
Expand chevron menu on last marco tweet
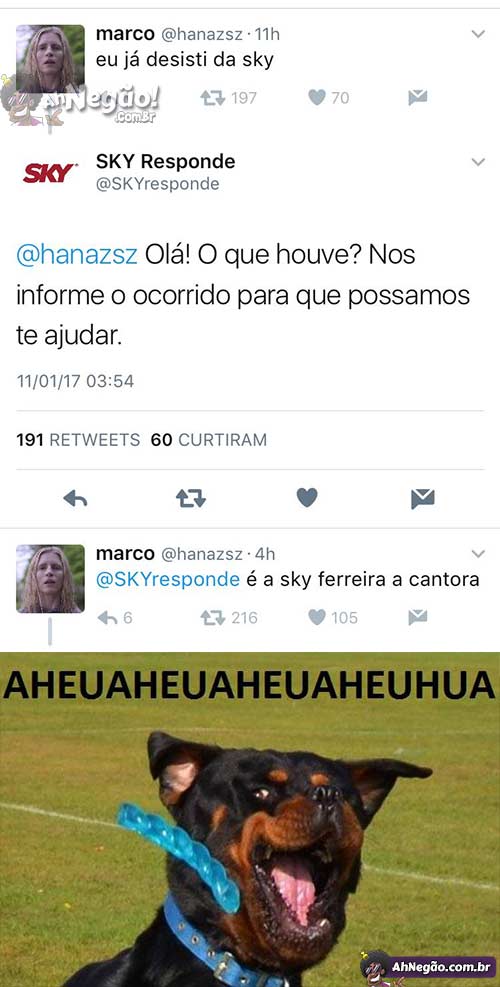pyautogui.click(x=479, y=554)
